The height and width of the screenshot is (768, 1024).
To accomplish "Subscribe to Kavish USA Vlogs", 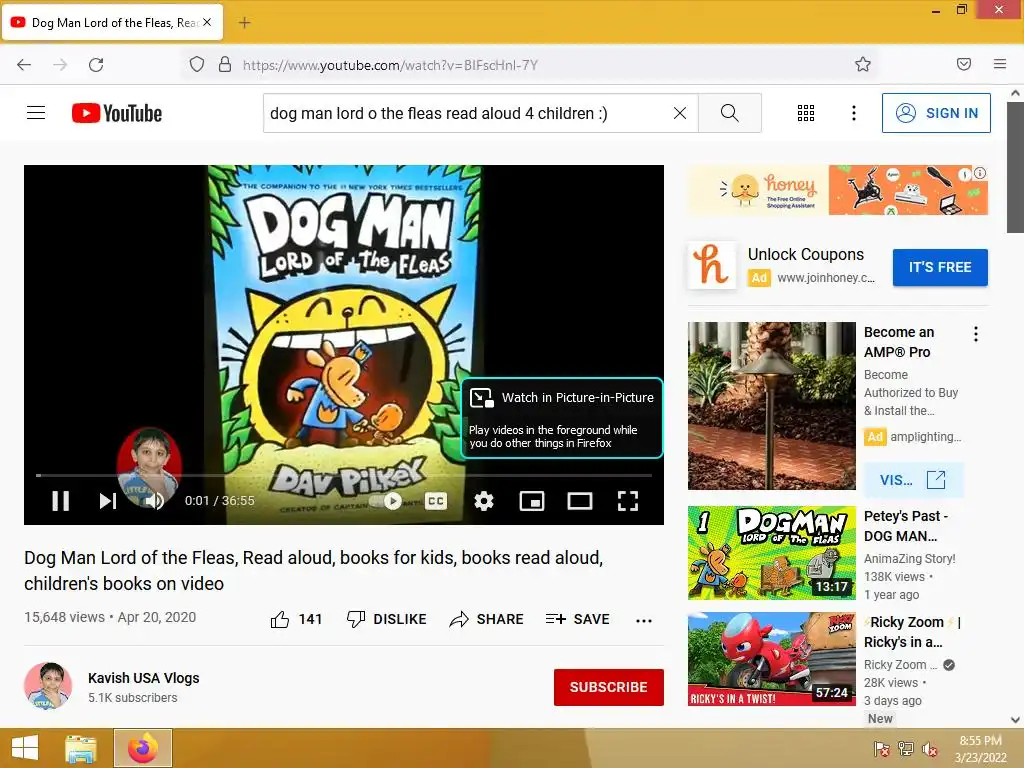I will pyautogui.click(x=609, y=687).
